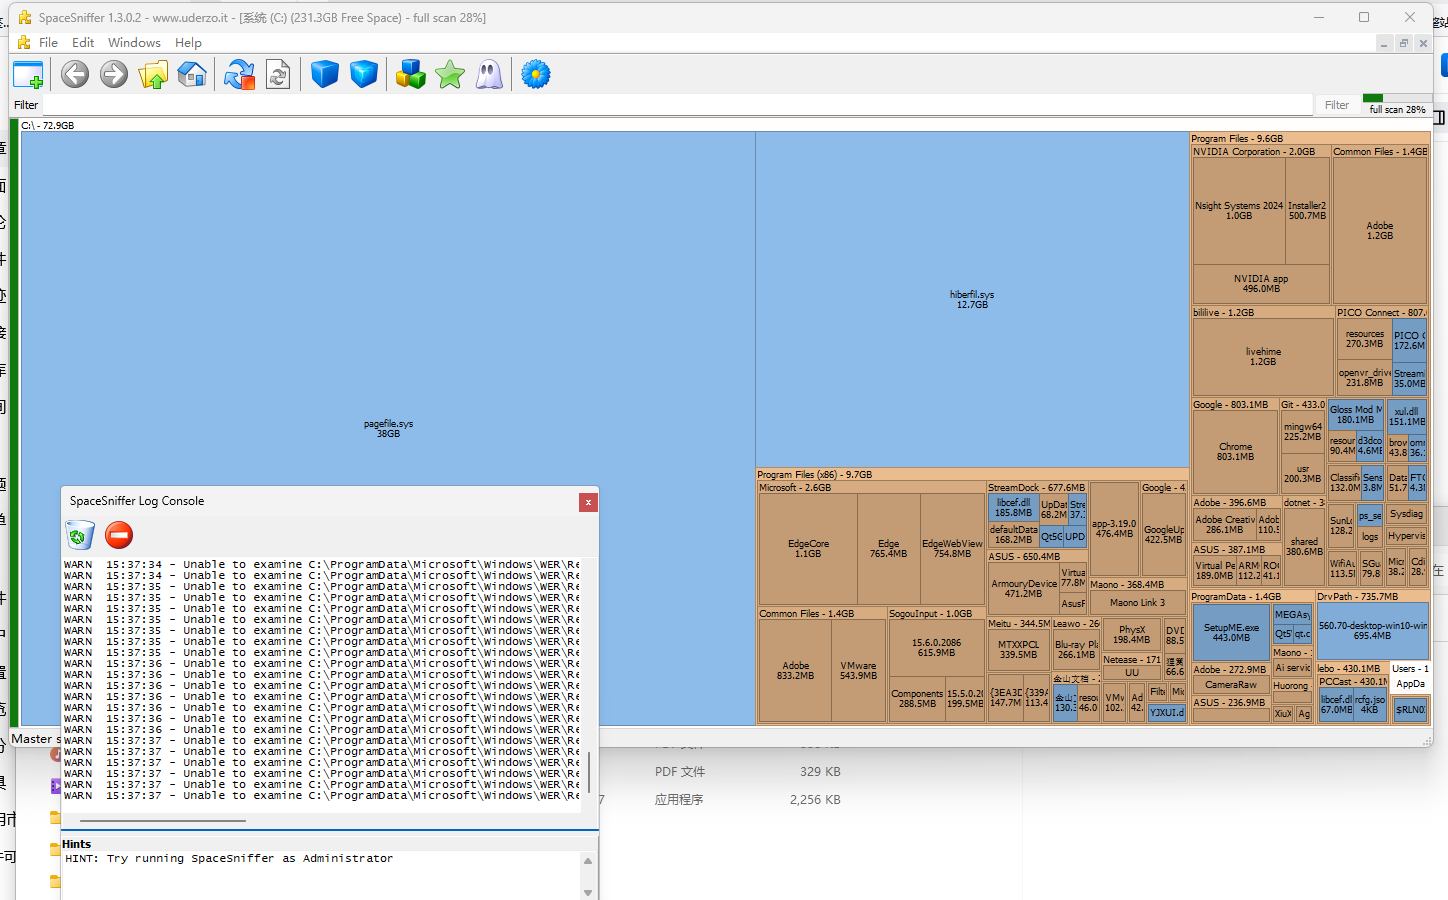The image size is (1448, 900).
Task: Close the SpaceSniffer Log Console
Action: point(588,502)
